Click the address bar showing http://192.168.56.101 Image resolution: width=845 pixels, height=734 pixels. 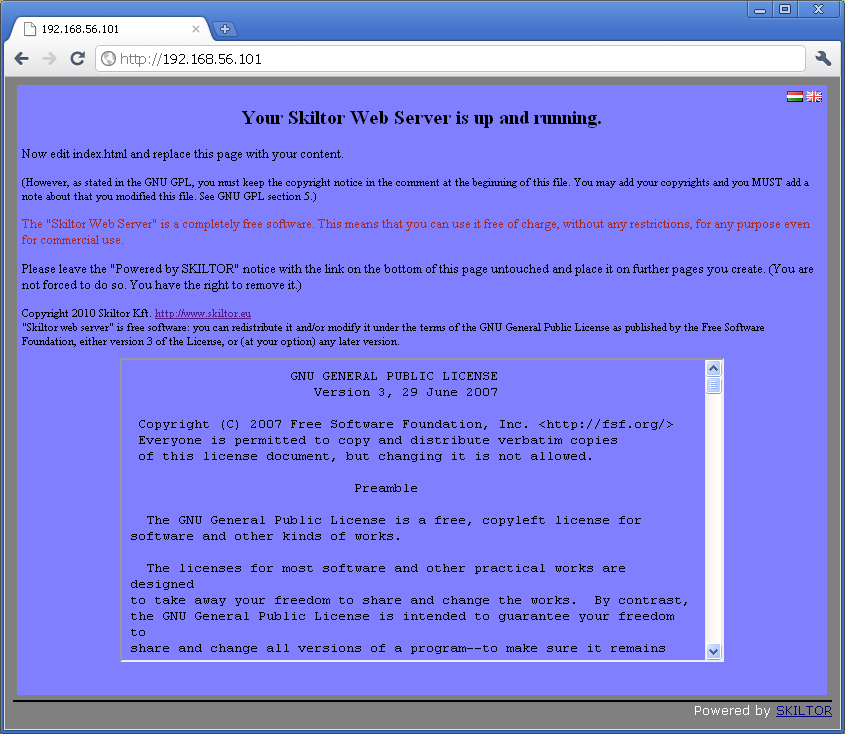click(450, 58)
